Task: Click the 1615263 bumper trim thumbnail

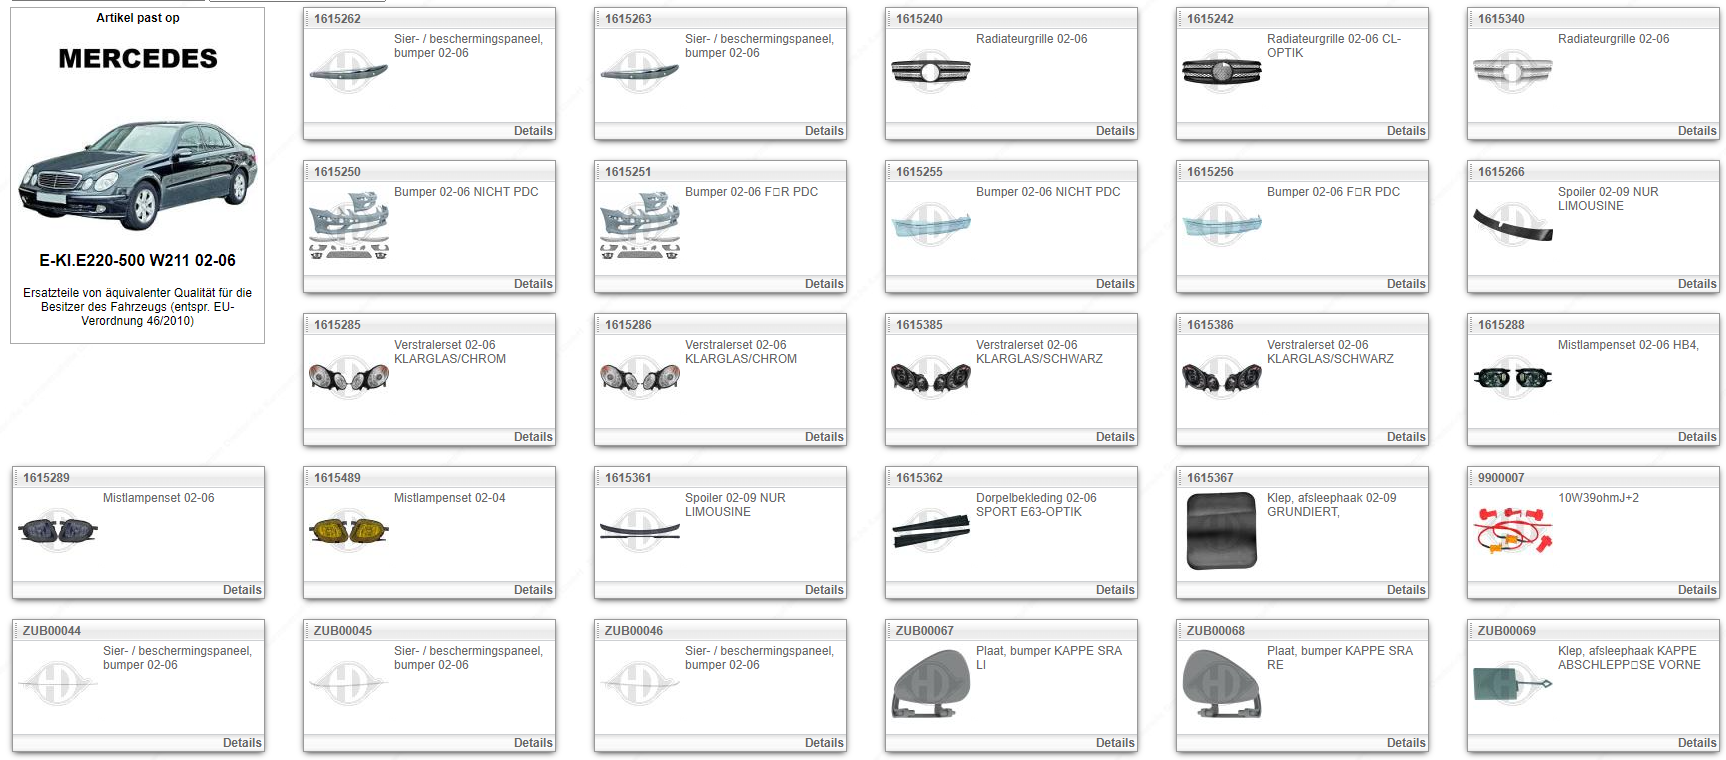Action: (640, 71)
